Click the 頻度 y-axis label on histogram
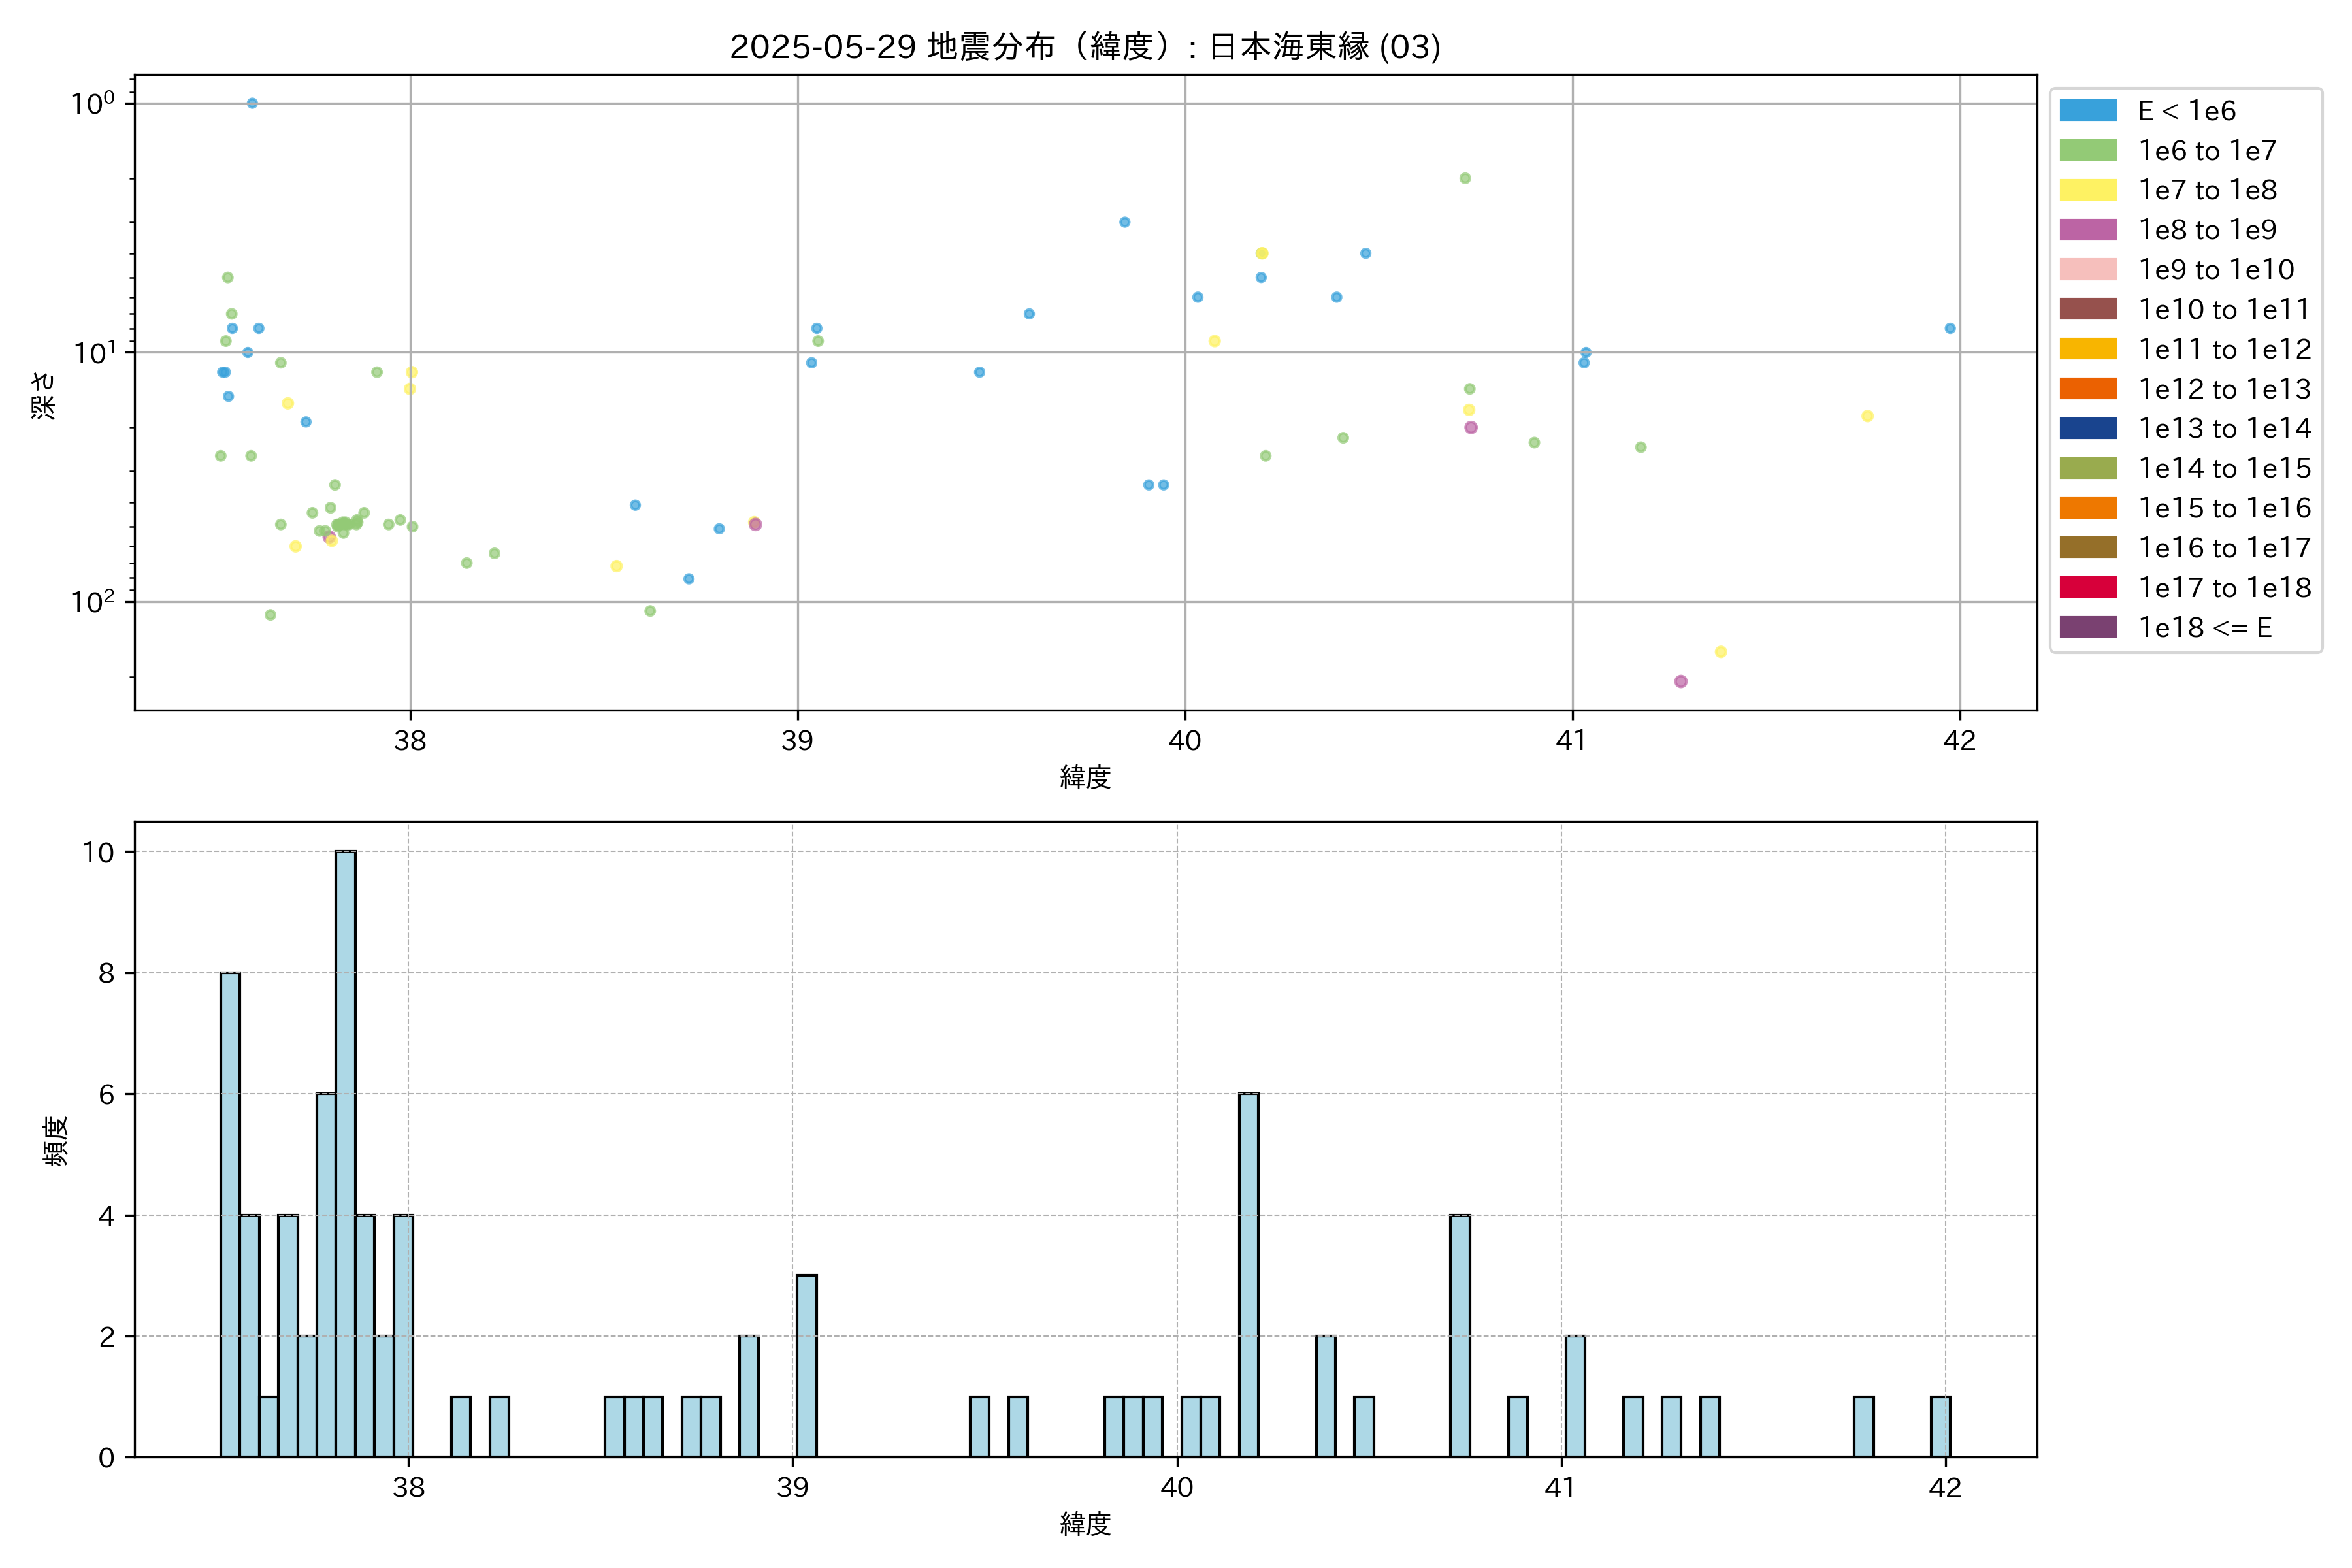 click(56, 1140)
